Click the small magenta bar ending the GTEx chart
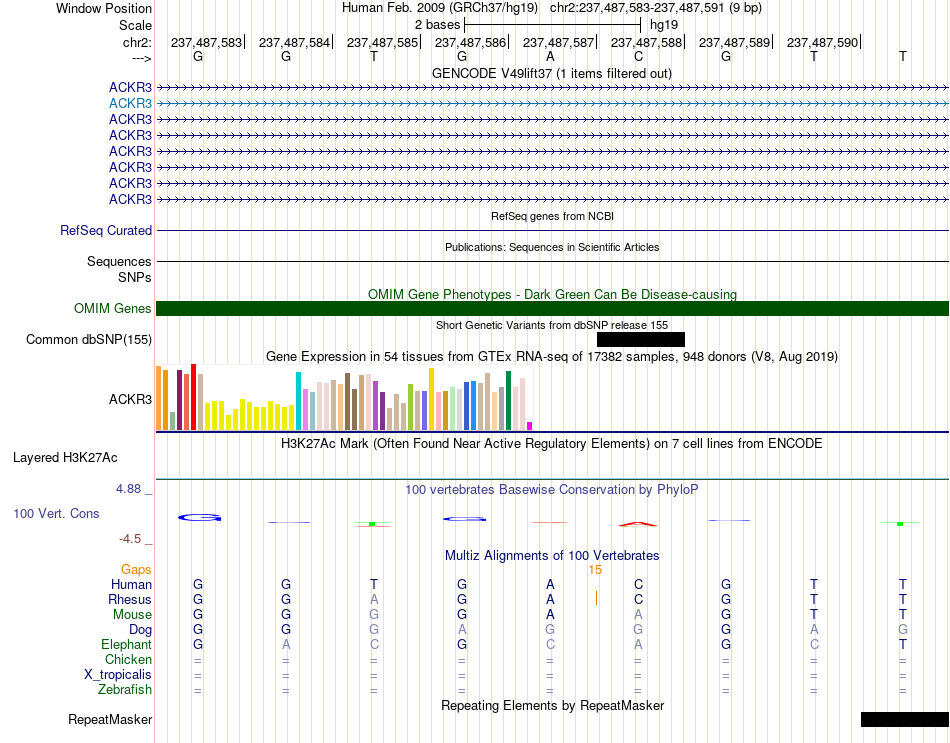The width and height of the screenshot is (950, 743). coord(530,426)
